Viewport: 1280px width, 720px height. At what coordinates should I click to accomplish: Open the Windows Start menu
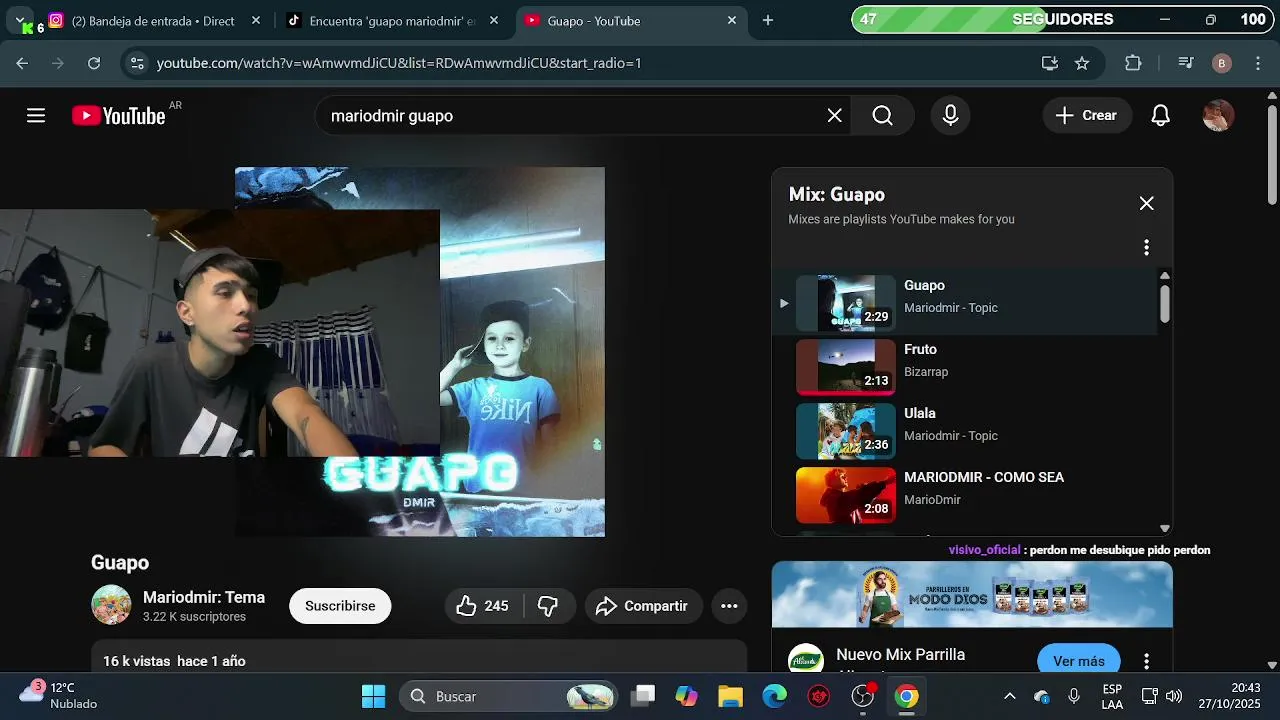tap(373, 696)
